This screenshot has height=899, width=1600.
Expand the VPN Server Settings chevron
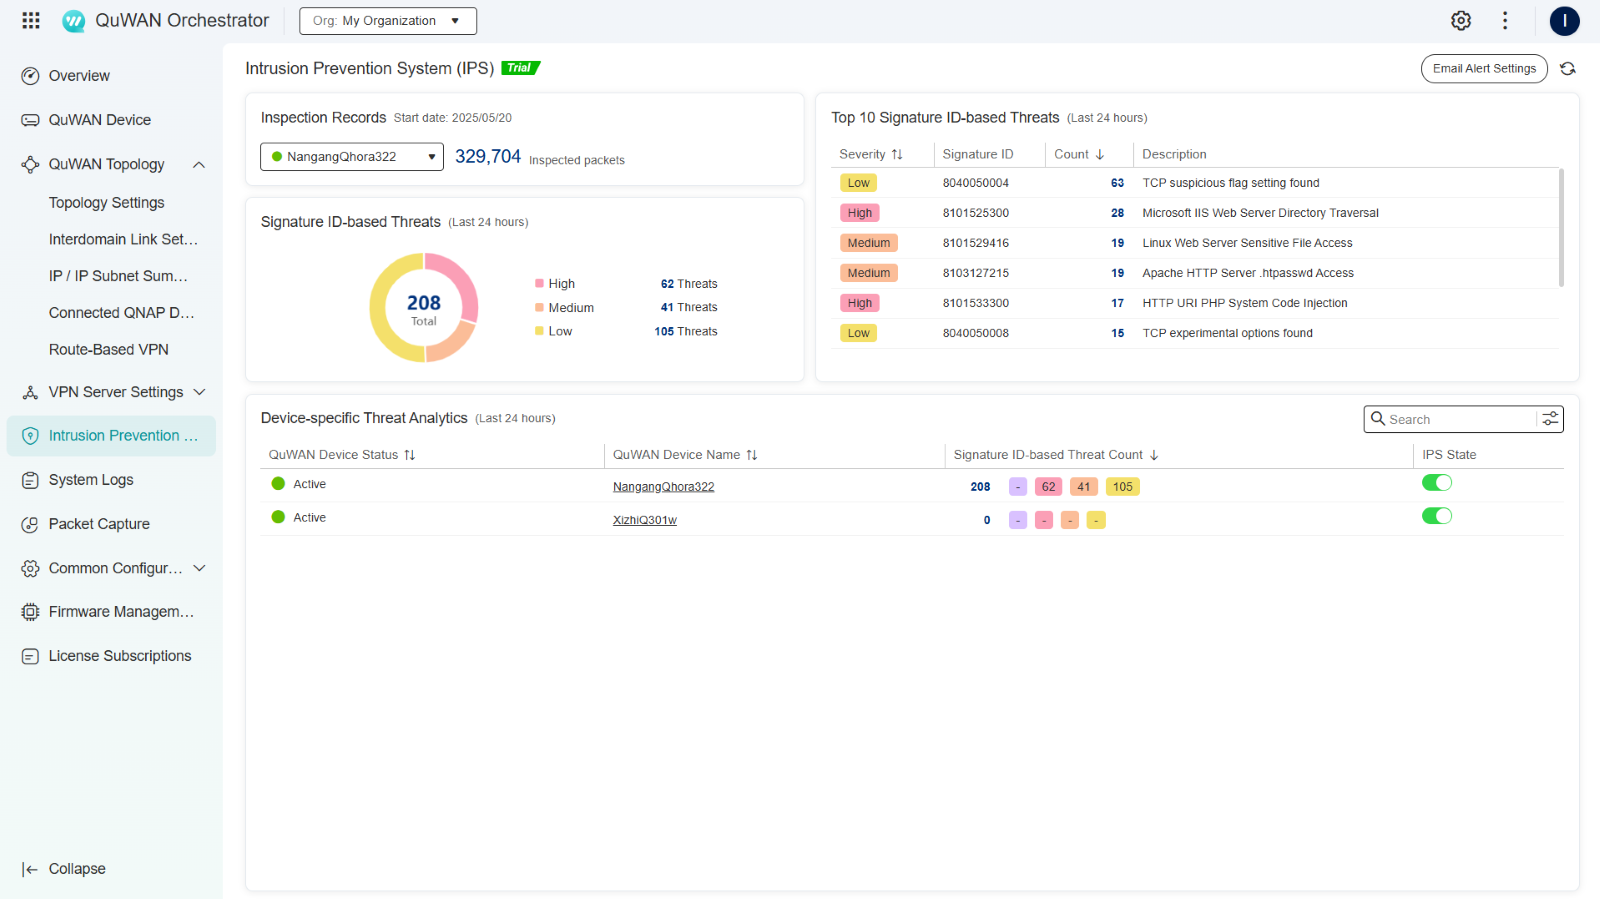pos(199,392)
